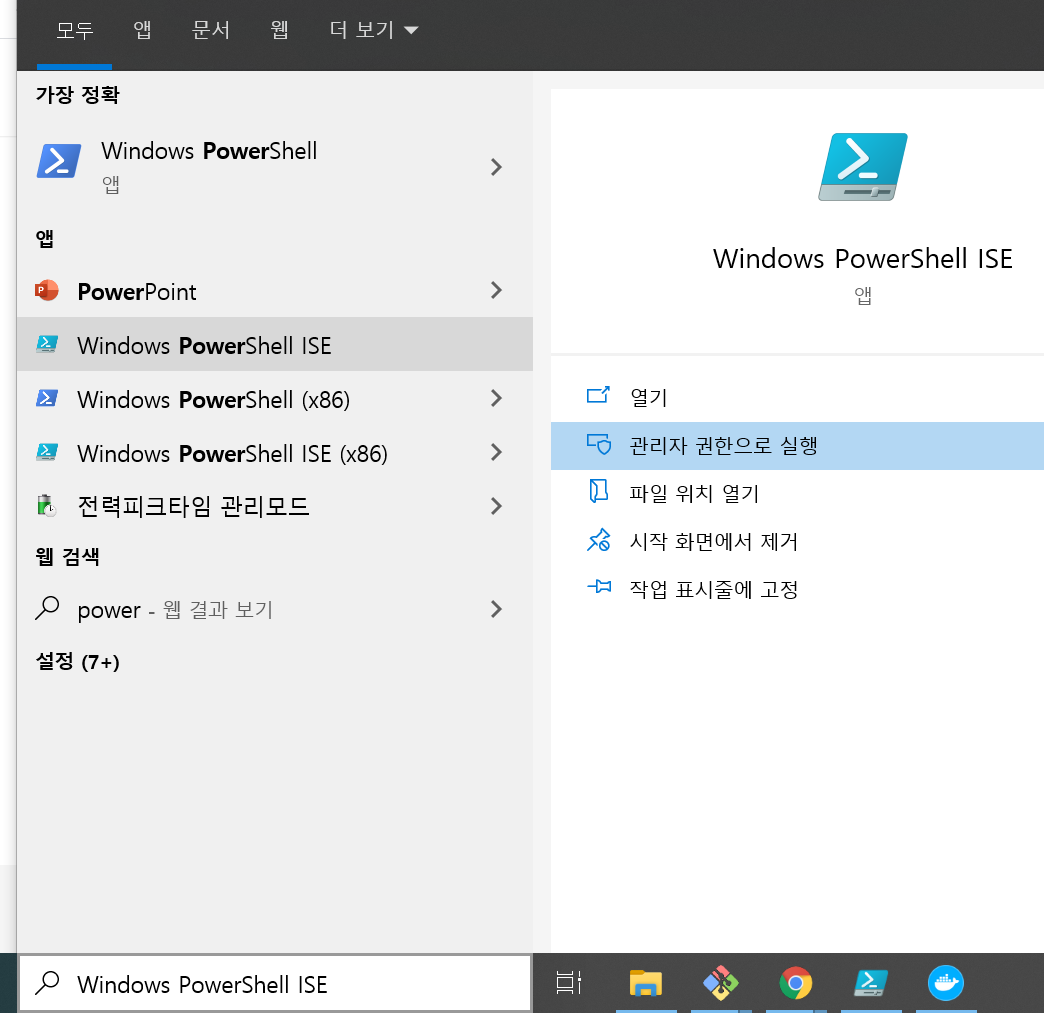Click the pin icon for 작업 표시줄에 고정
This screenshot has width=1044, height=1013.
pyautogui.click(x=599, y=587)
